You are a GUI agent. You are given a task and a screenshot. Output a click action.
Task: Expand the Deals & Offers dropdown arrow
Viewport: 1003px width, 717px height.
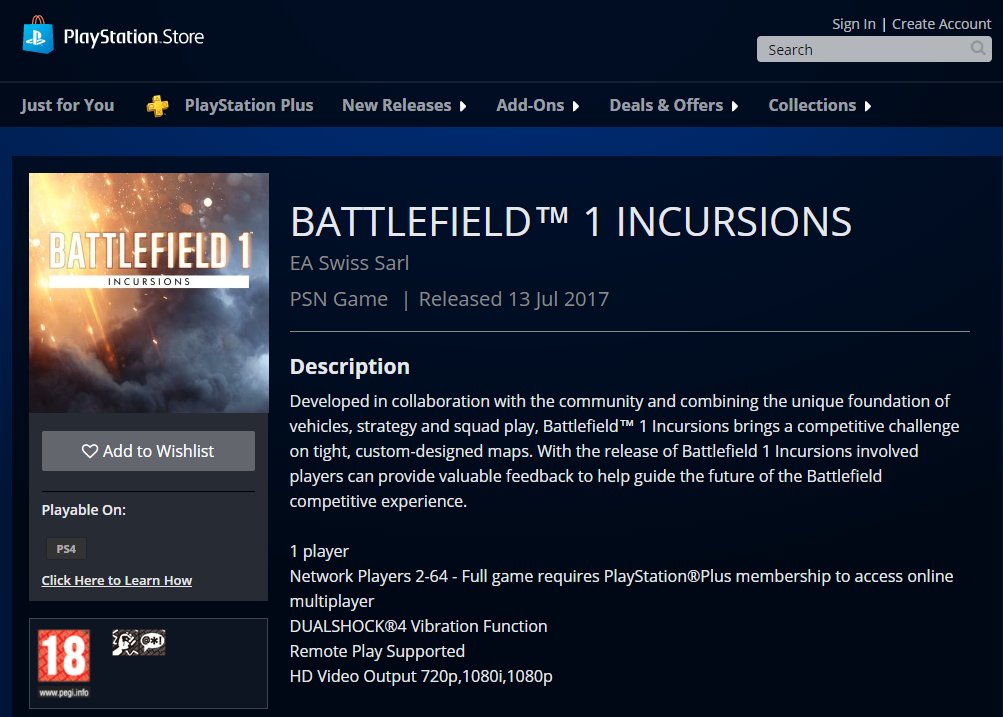click(x=735, y=106)
